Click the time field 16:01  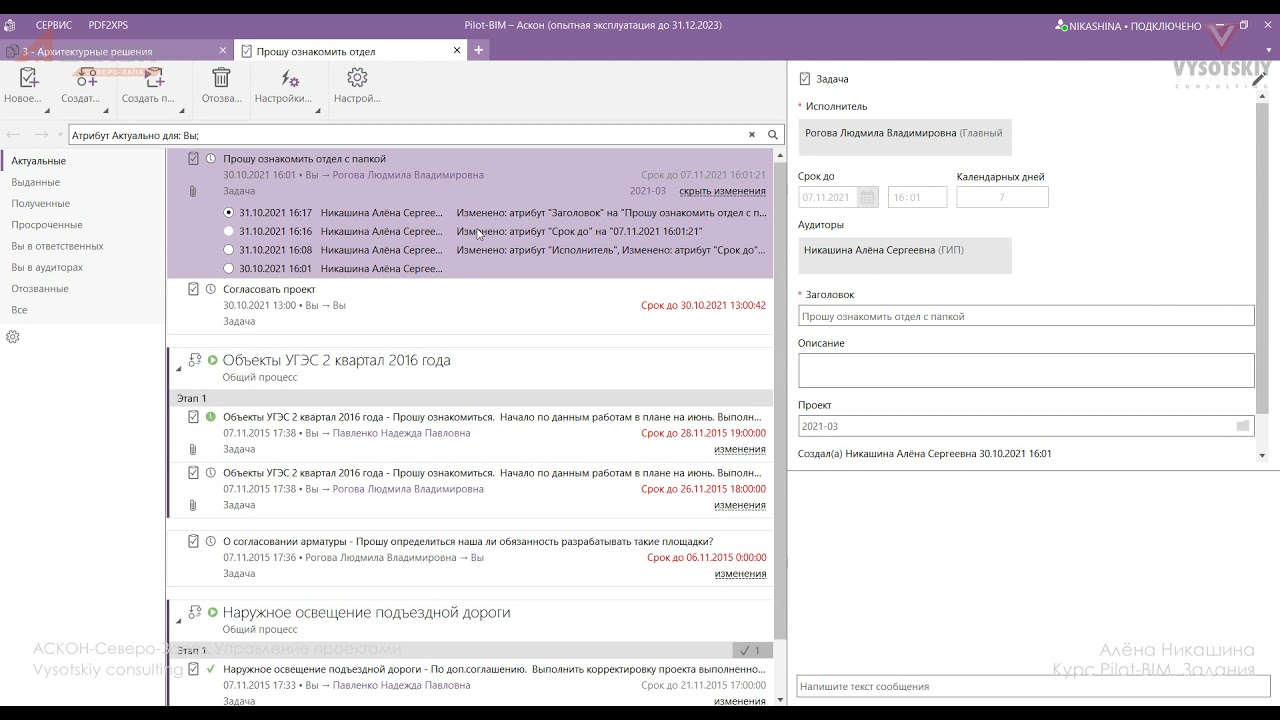pos(917,198)
